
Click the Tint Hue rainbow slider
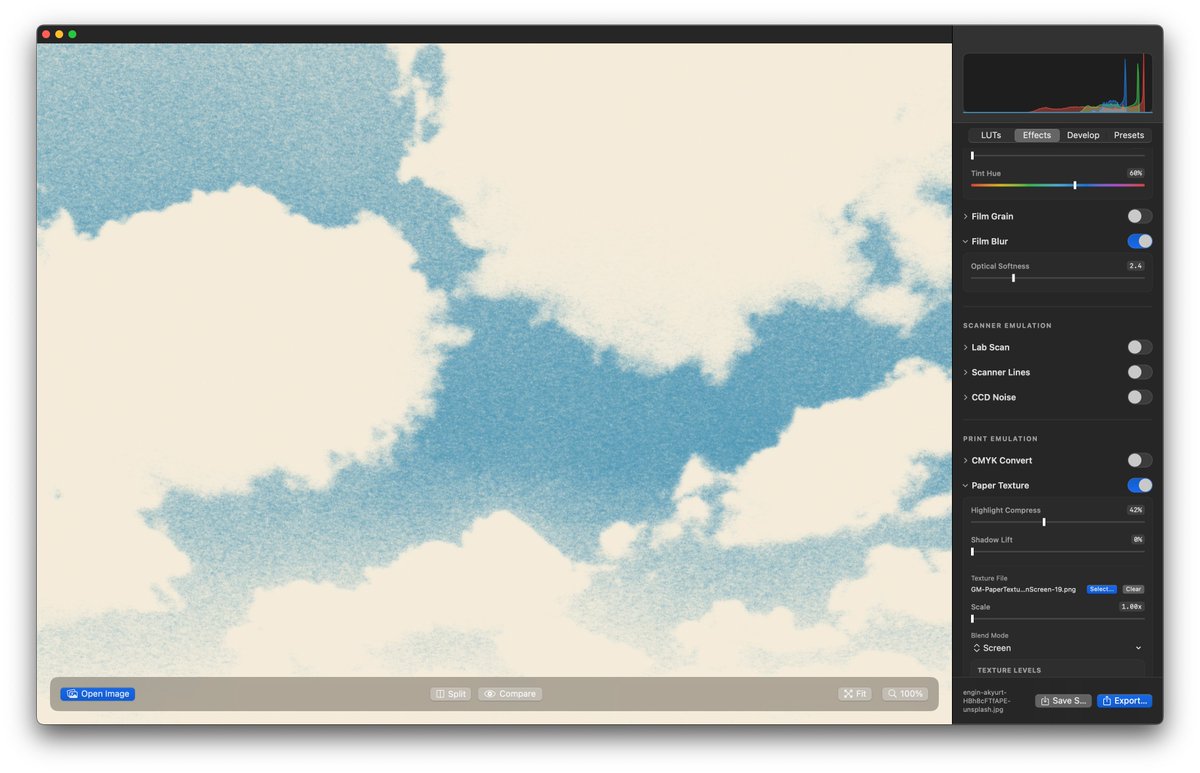click(x=1057, y=185)
